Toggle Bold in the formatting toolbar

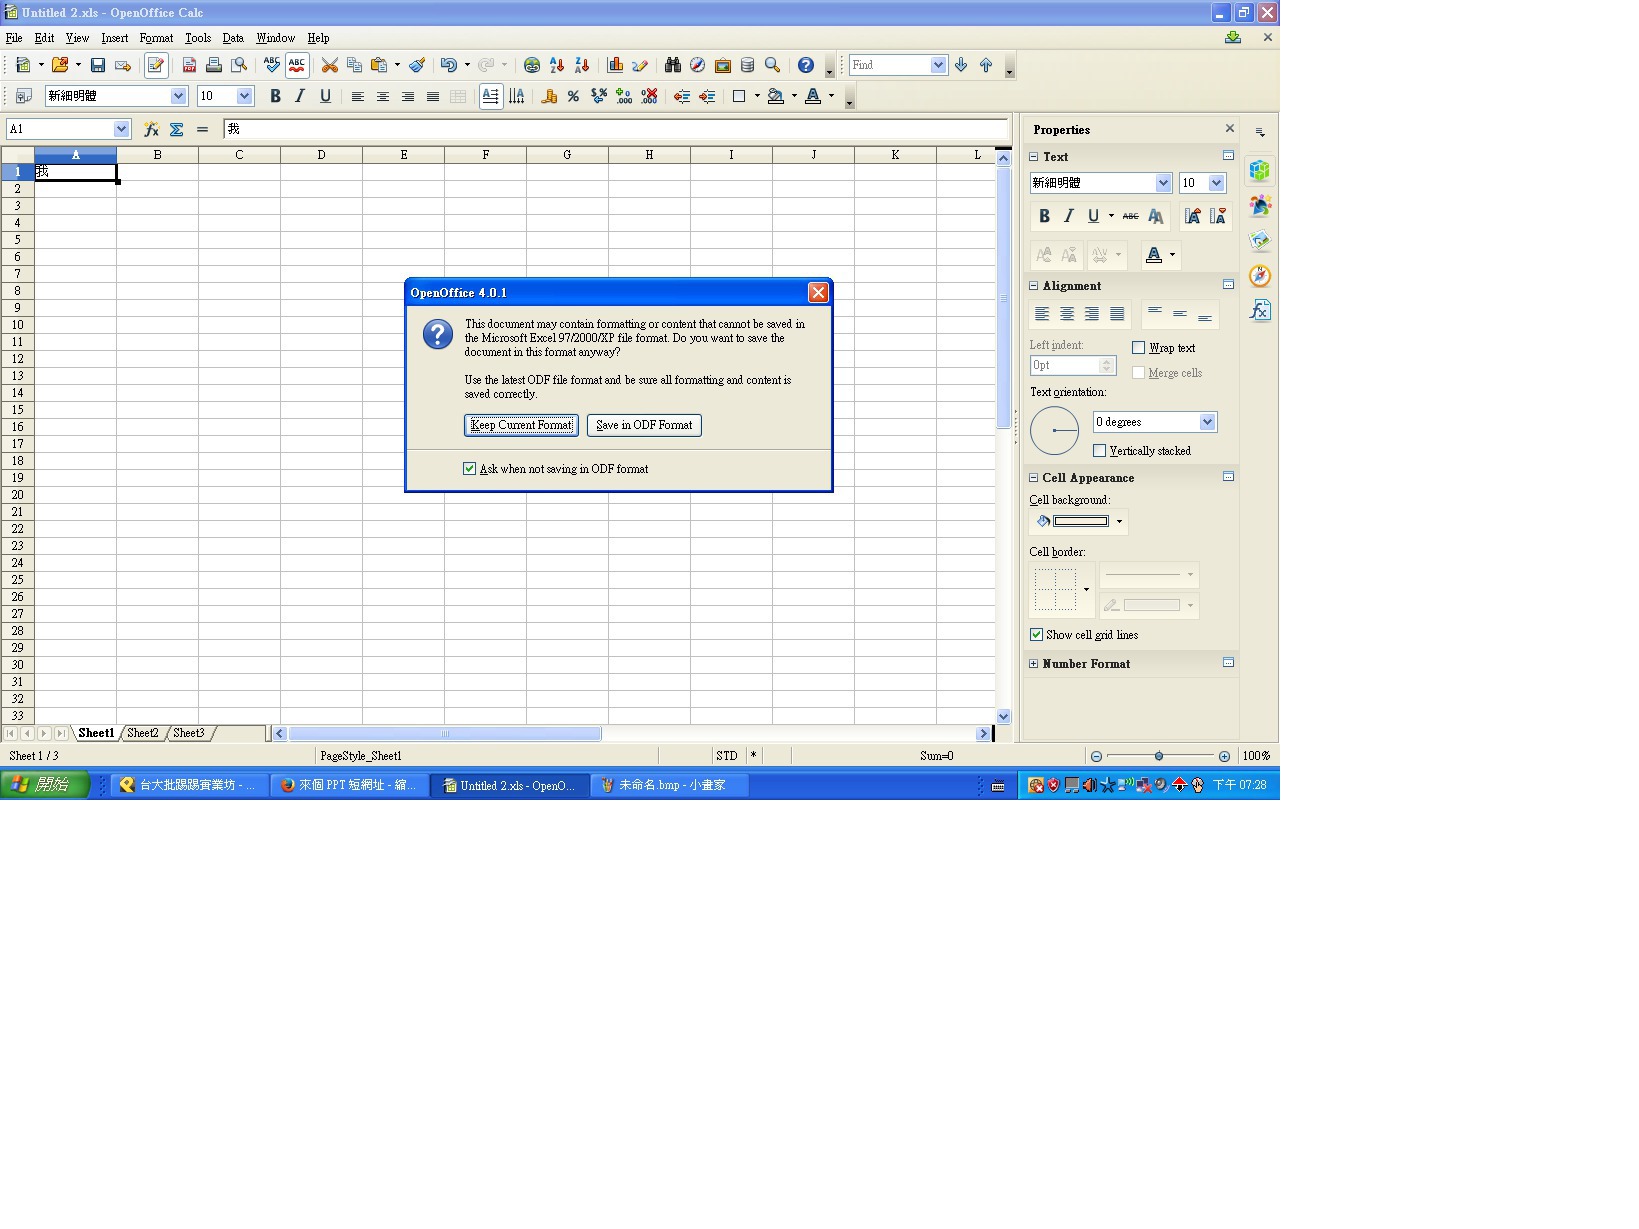coord(275,97)
